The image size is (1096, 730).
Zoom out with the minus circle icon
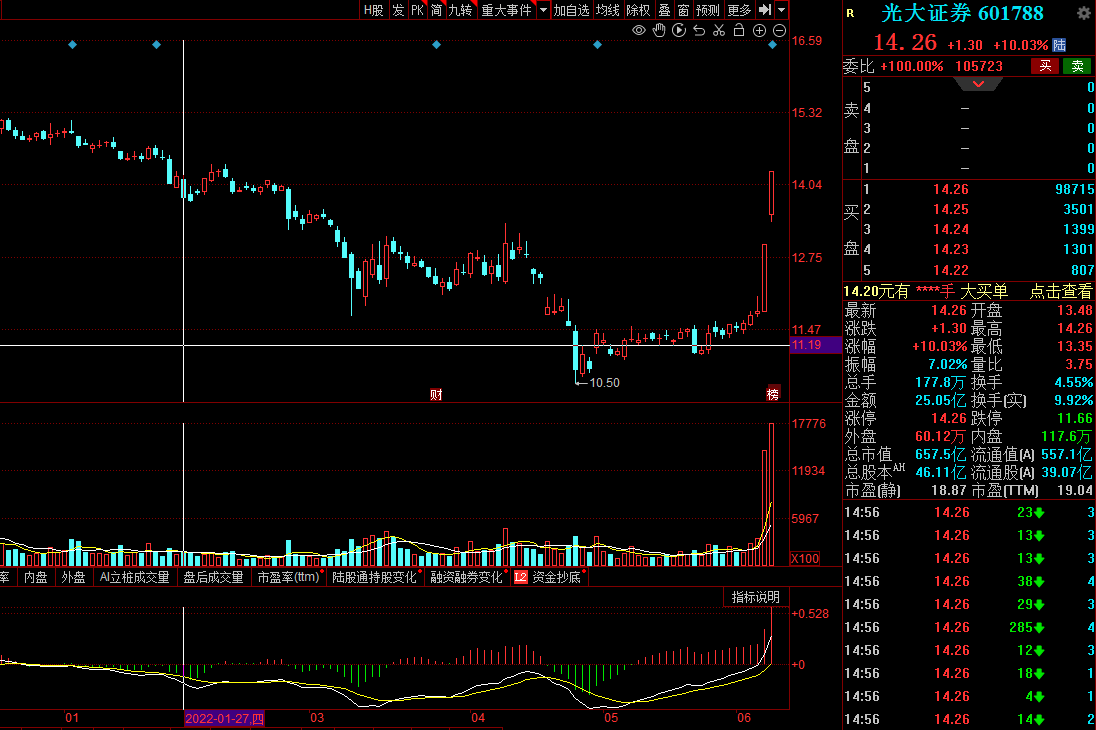tap(779, 31)
